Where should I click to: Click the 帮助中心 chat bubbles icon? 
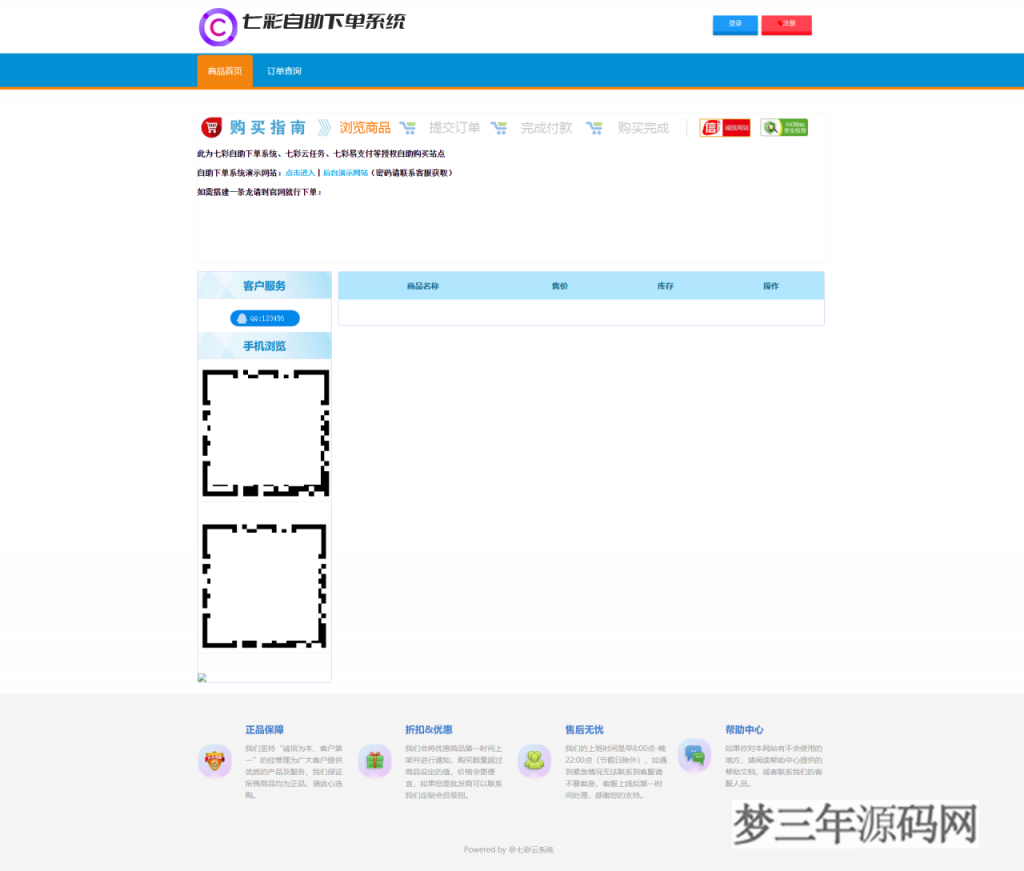click(x=695, y=755)
